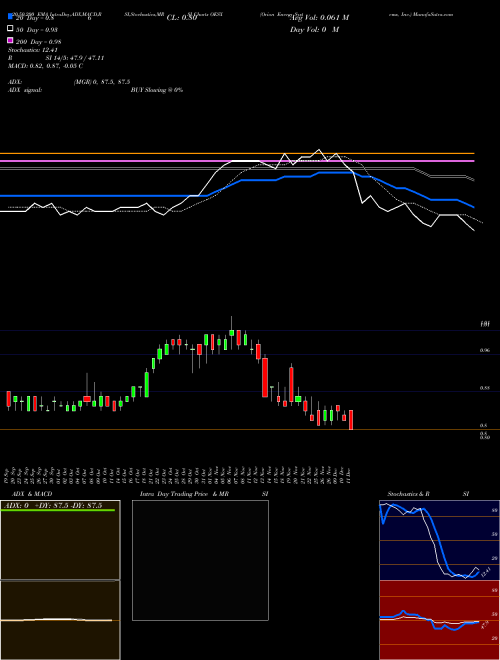Click the last red candlestick on the chart
Screen dimensions: 500x660
click(351, 420)
